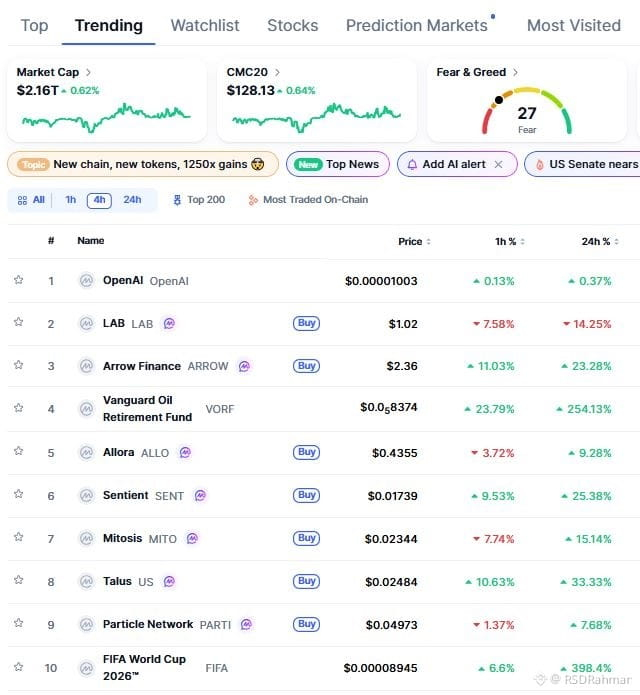Click the purple badge beside ALLO
This screenshot has width=640, height=695.
185,453
